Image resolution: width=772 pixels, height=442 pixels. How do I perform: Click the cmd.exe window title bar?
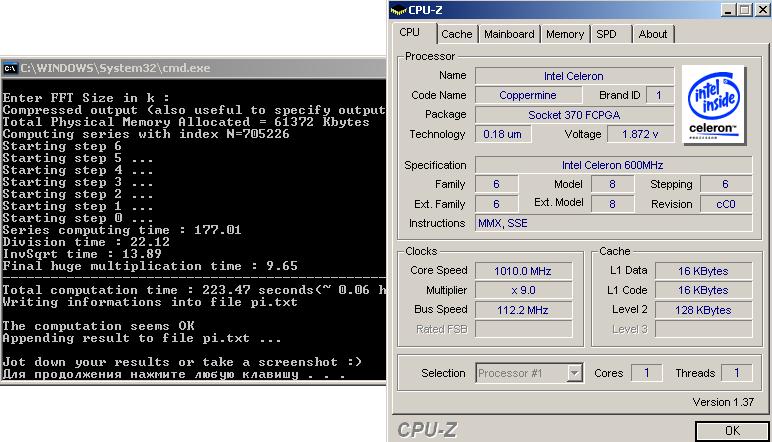point(193,68)
